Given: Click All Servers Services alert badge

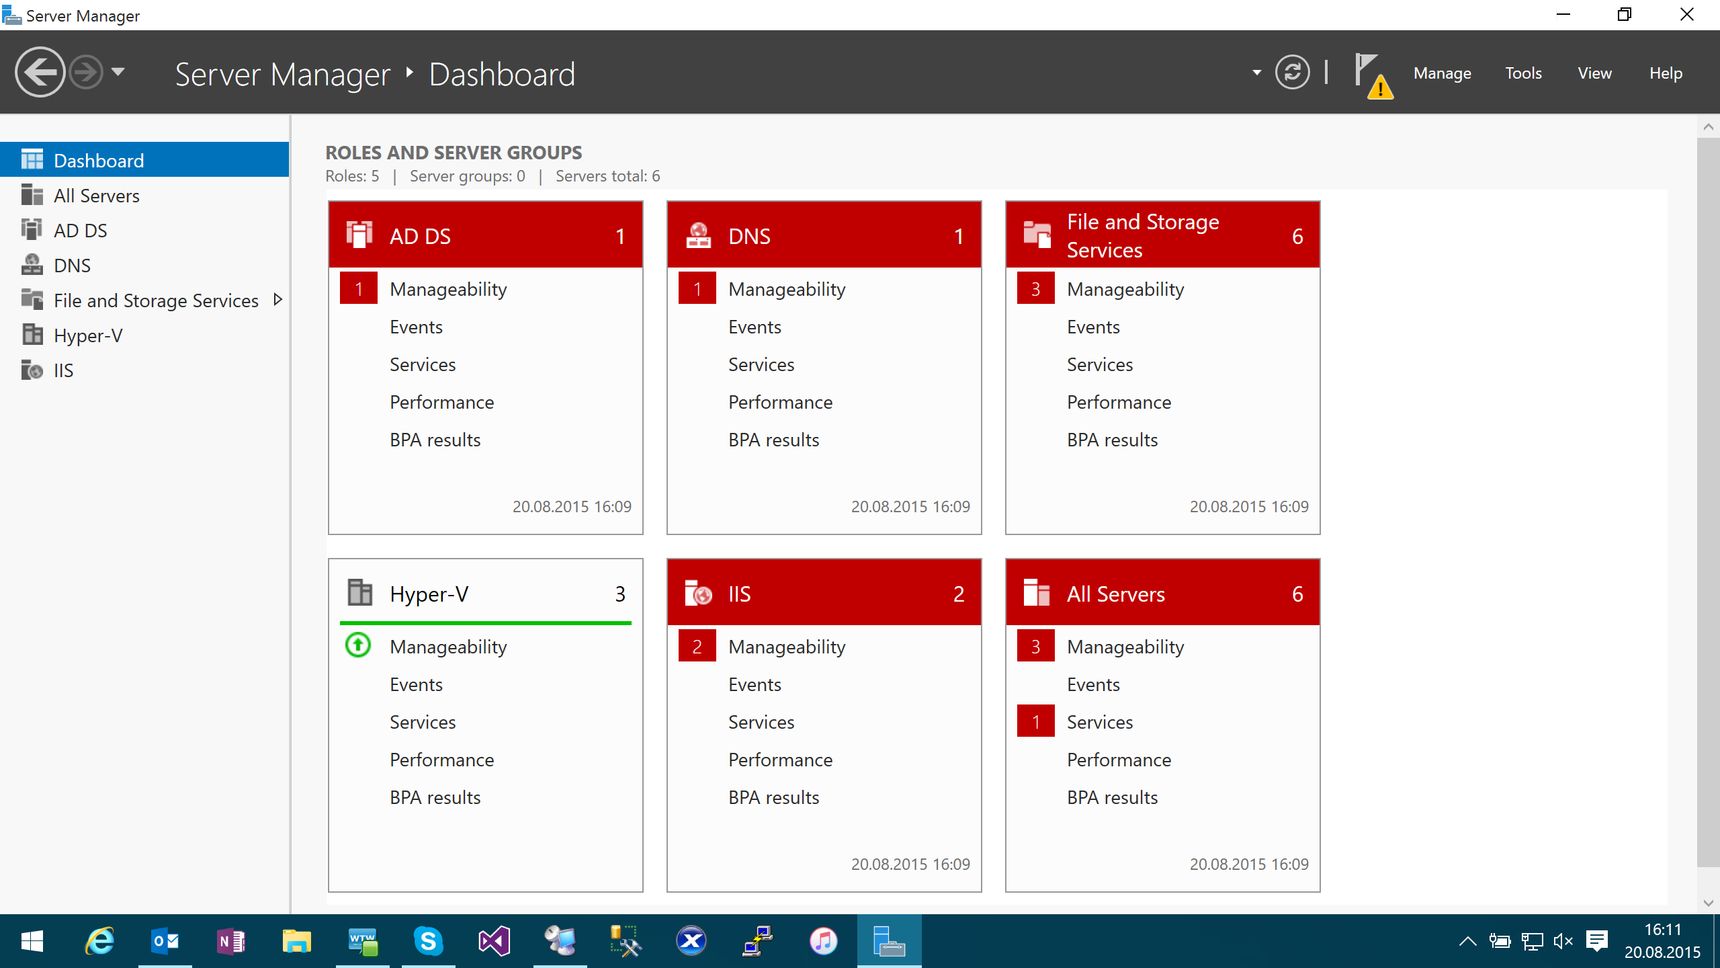Looking at the screenshot, I should tap(1035, 721).
